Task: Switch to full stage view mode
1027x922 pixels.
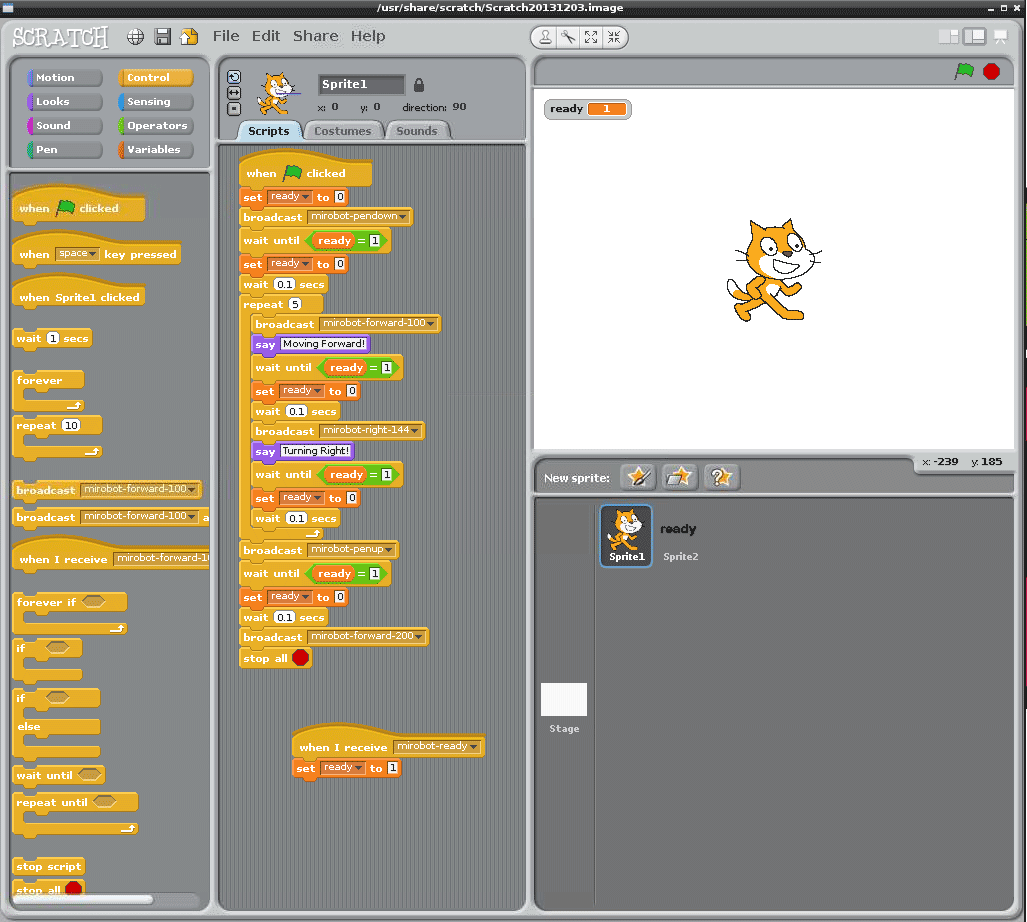Action: pyautogui.click(x=975, y=37)
